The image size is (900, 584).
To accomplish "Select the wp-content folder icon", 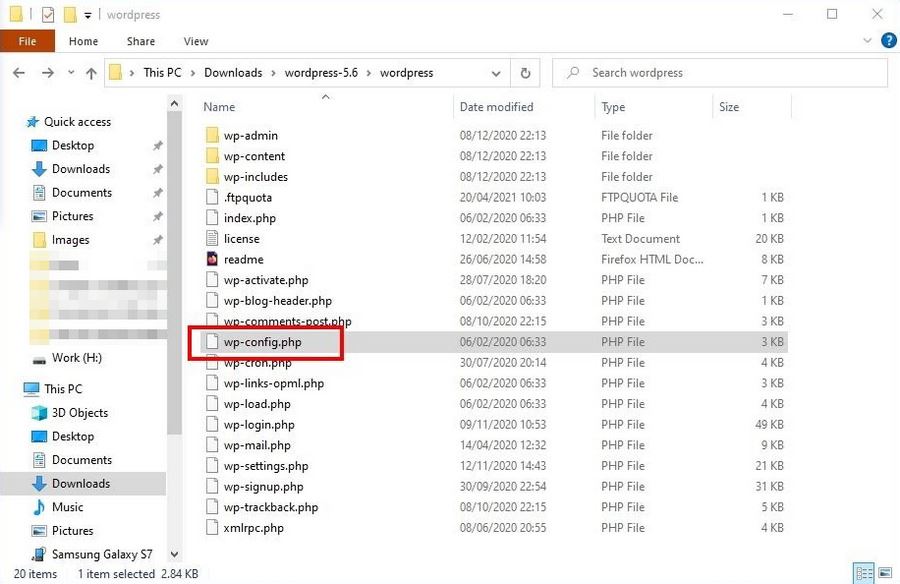I will (x=212, y=156).
